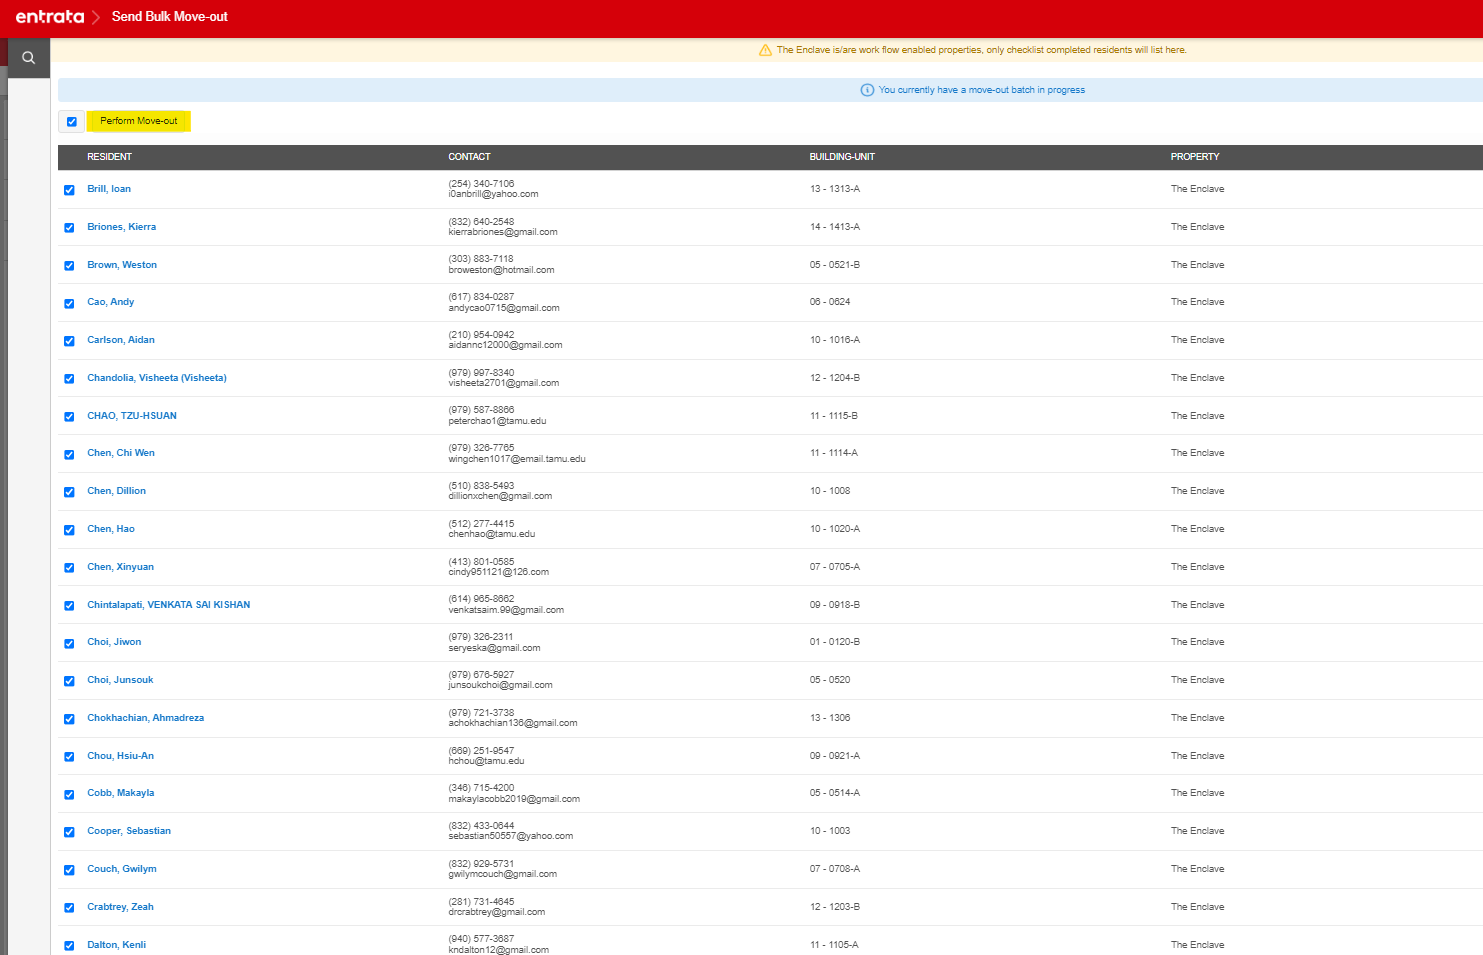
Task: Open resident Couch, Gwilym
Action: pyautogui.click(x=122, y=869)
